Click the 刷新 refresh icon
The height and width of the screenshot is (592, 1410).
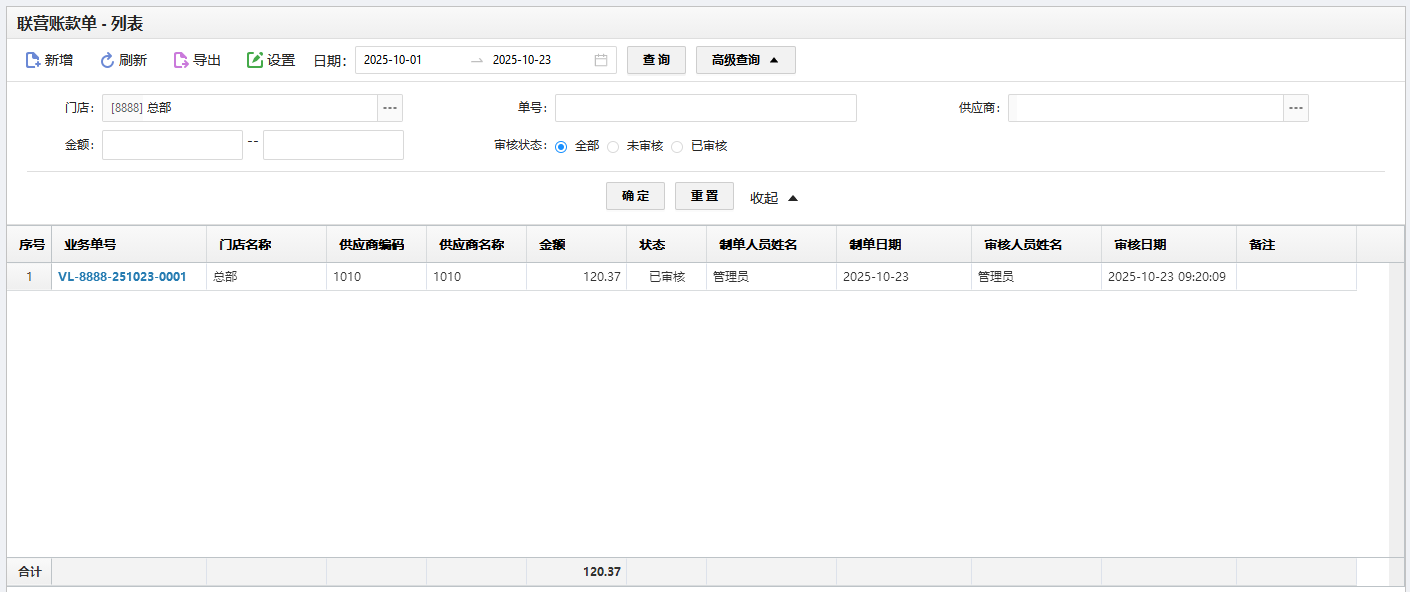pyautogui.click(x=107, y=60)
